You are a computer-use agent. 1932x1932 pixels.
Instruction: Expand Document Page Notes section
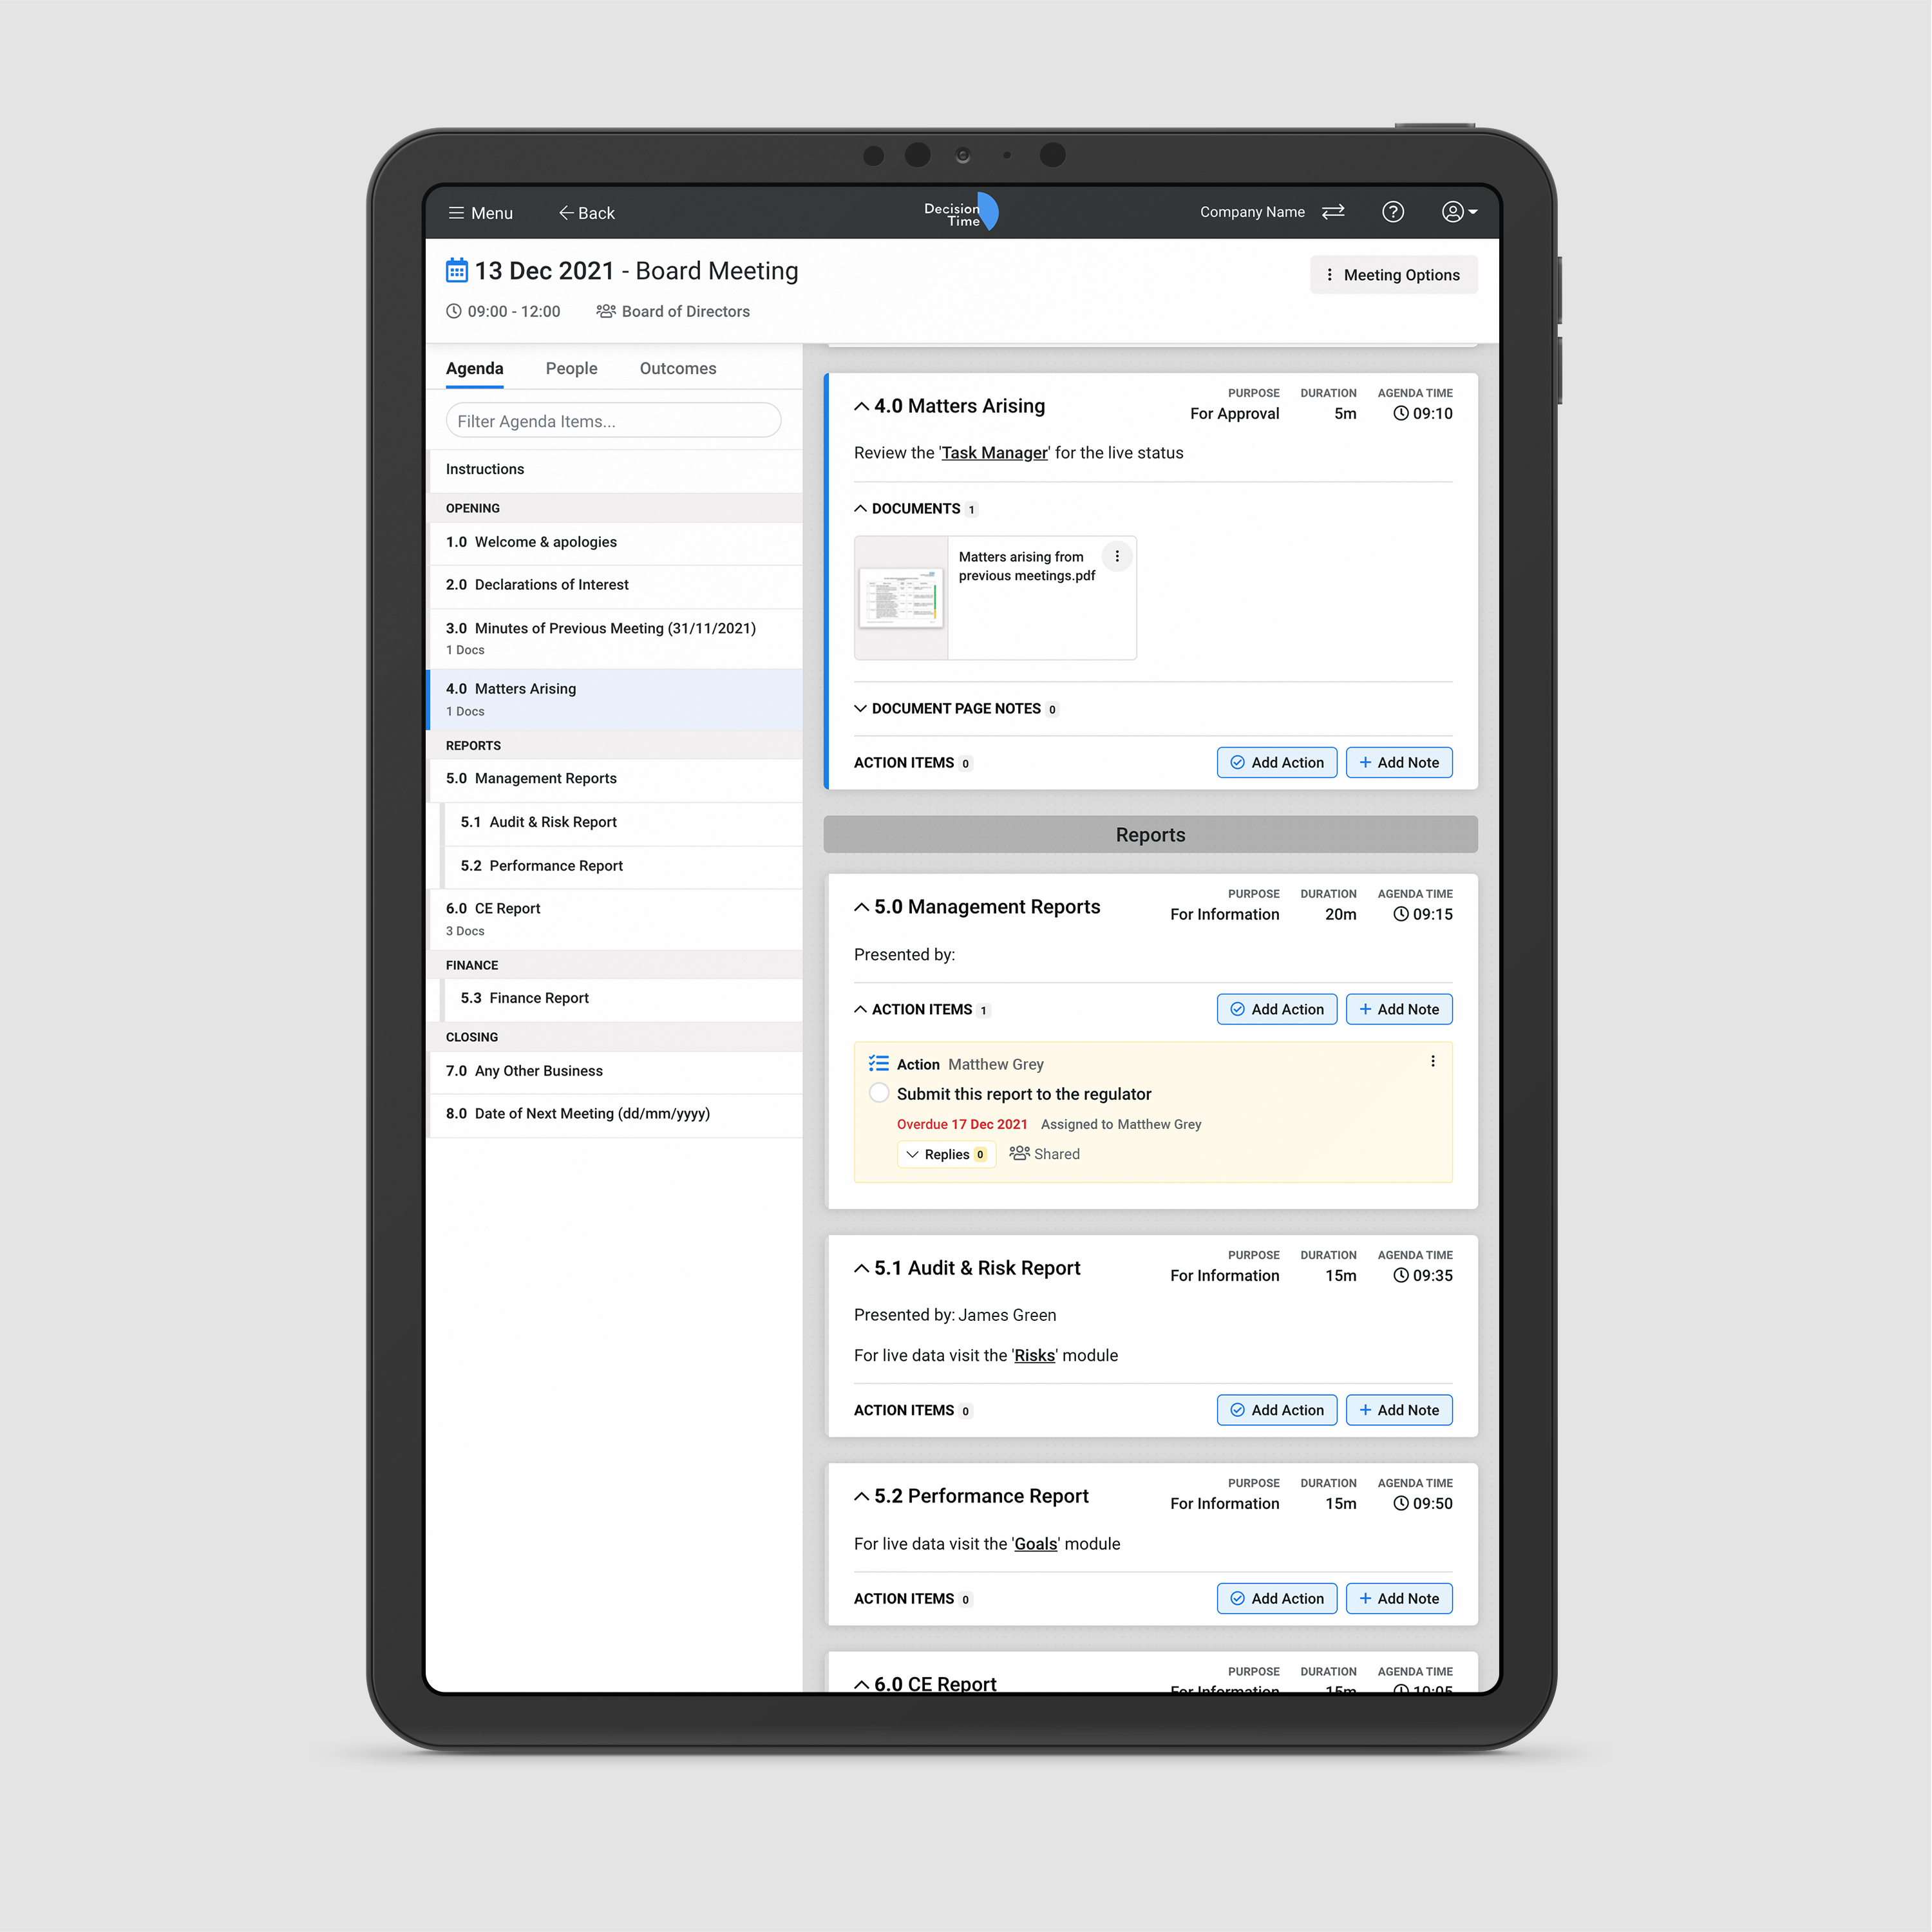click(860, 708)
